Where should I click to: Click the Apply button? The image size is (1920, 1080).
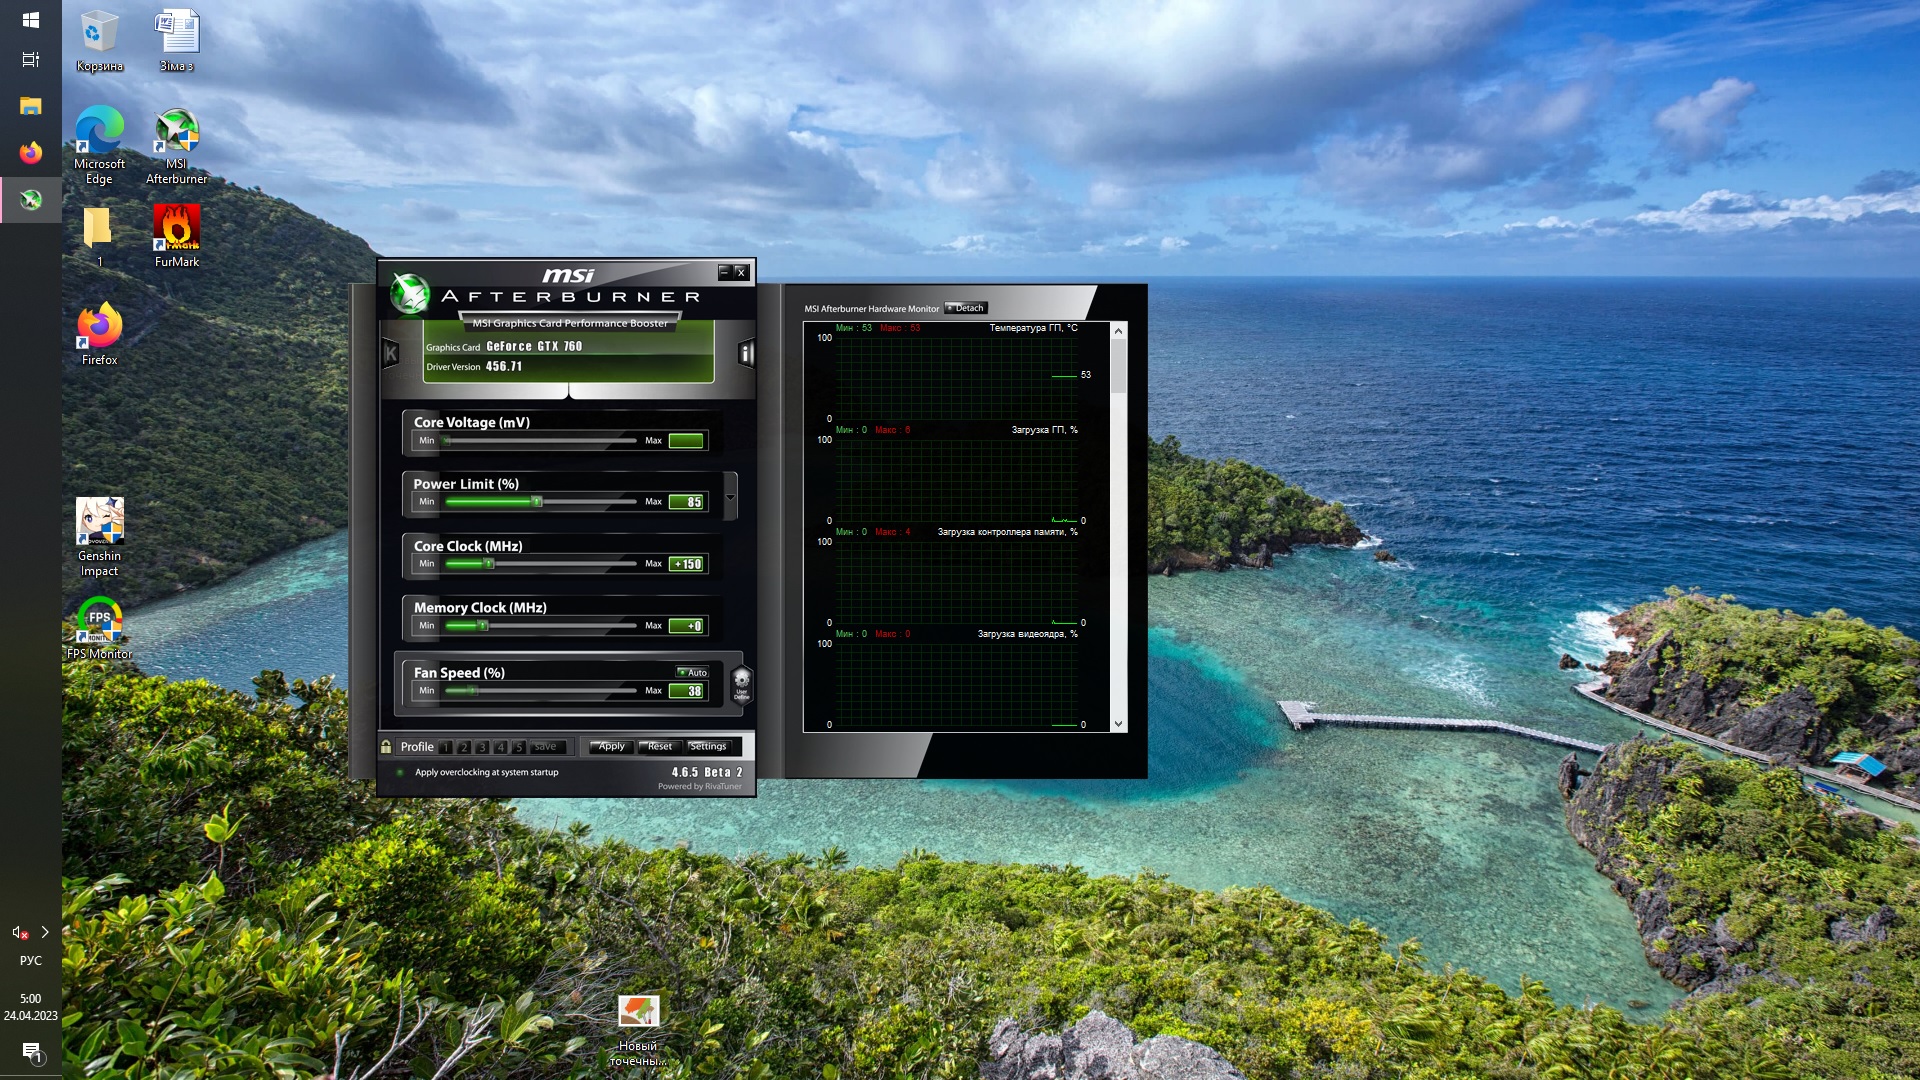click(611, 746)
